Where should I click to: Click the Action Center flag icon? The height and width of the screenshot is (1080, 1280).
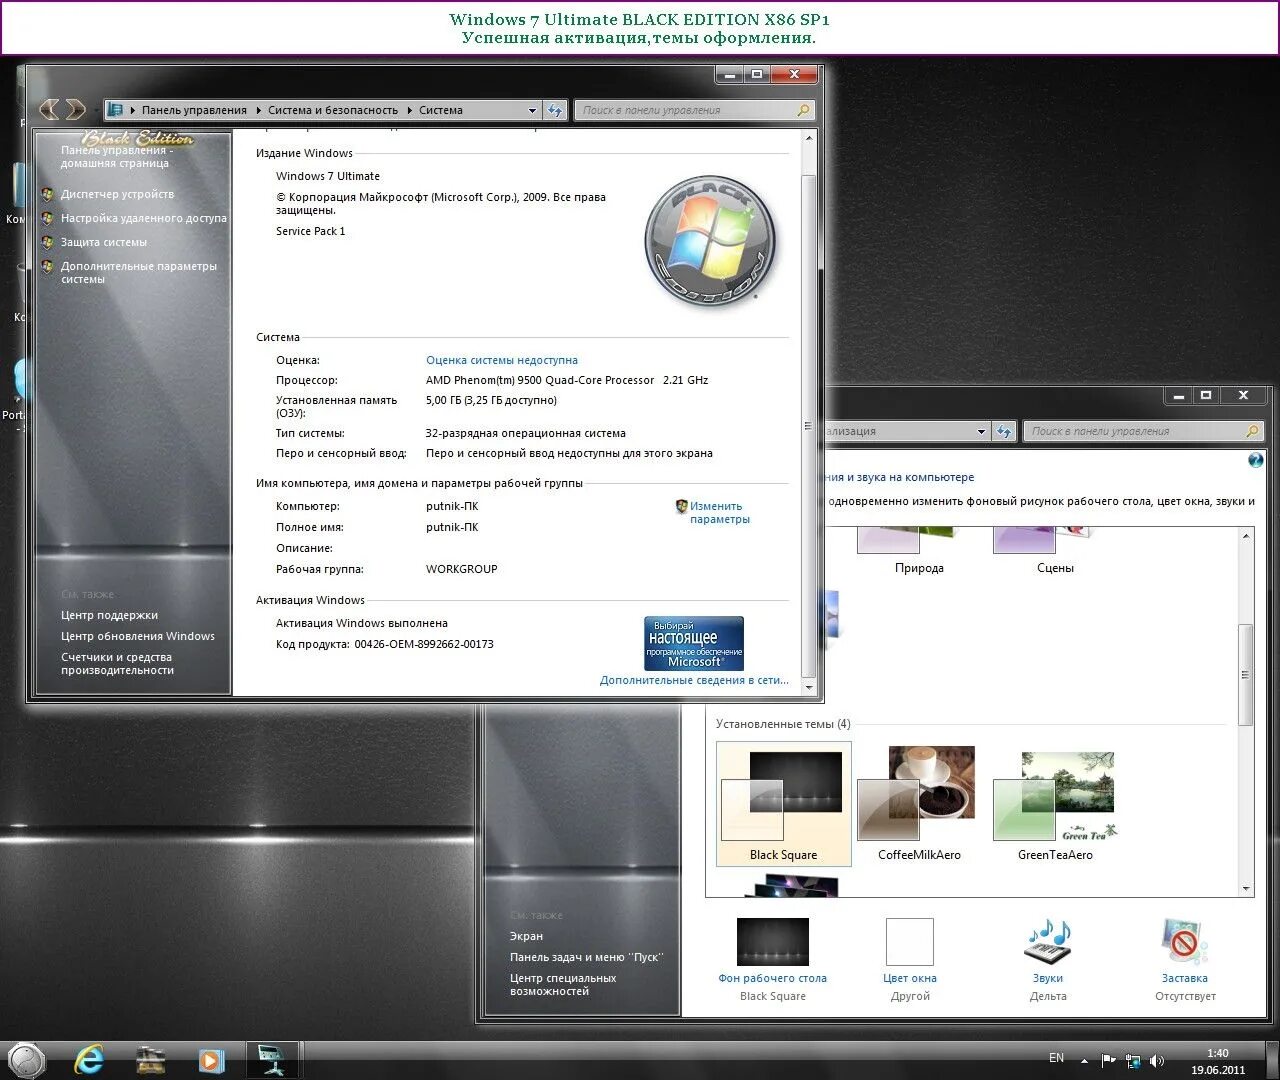[1108, 1060]
